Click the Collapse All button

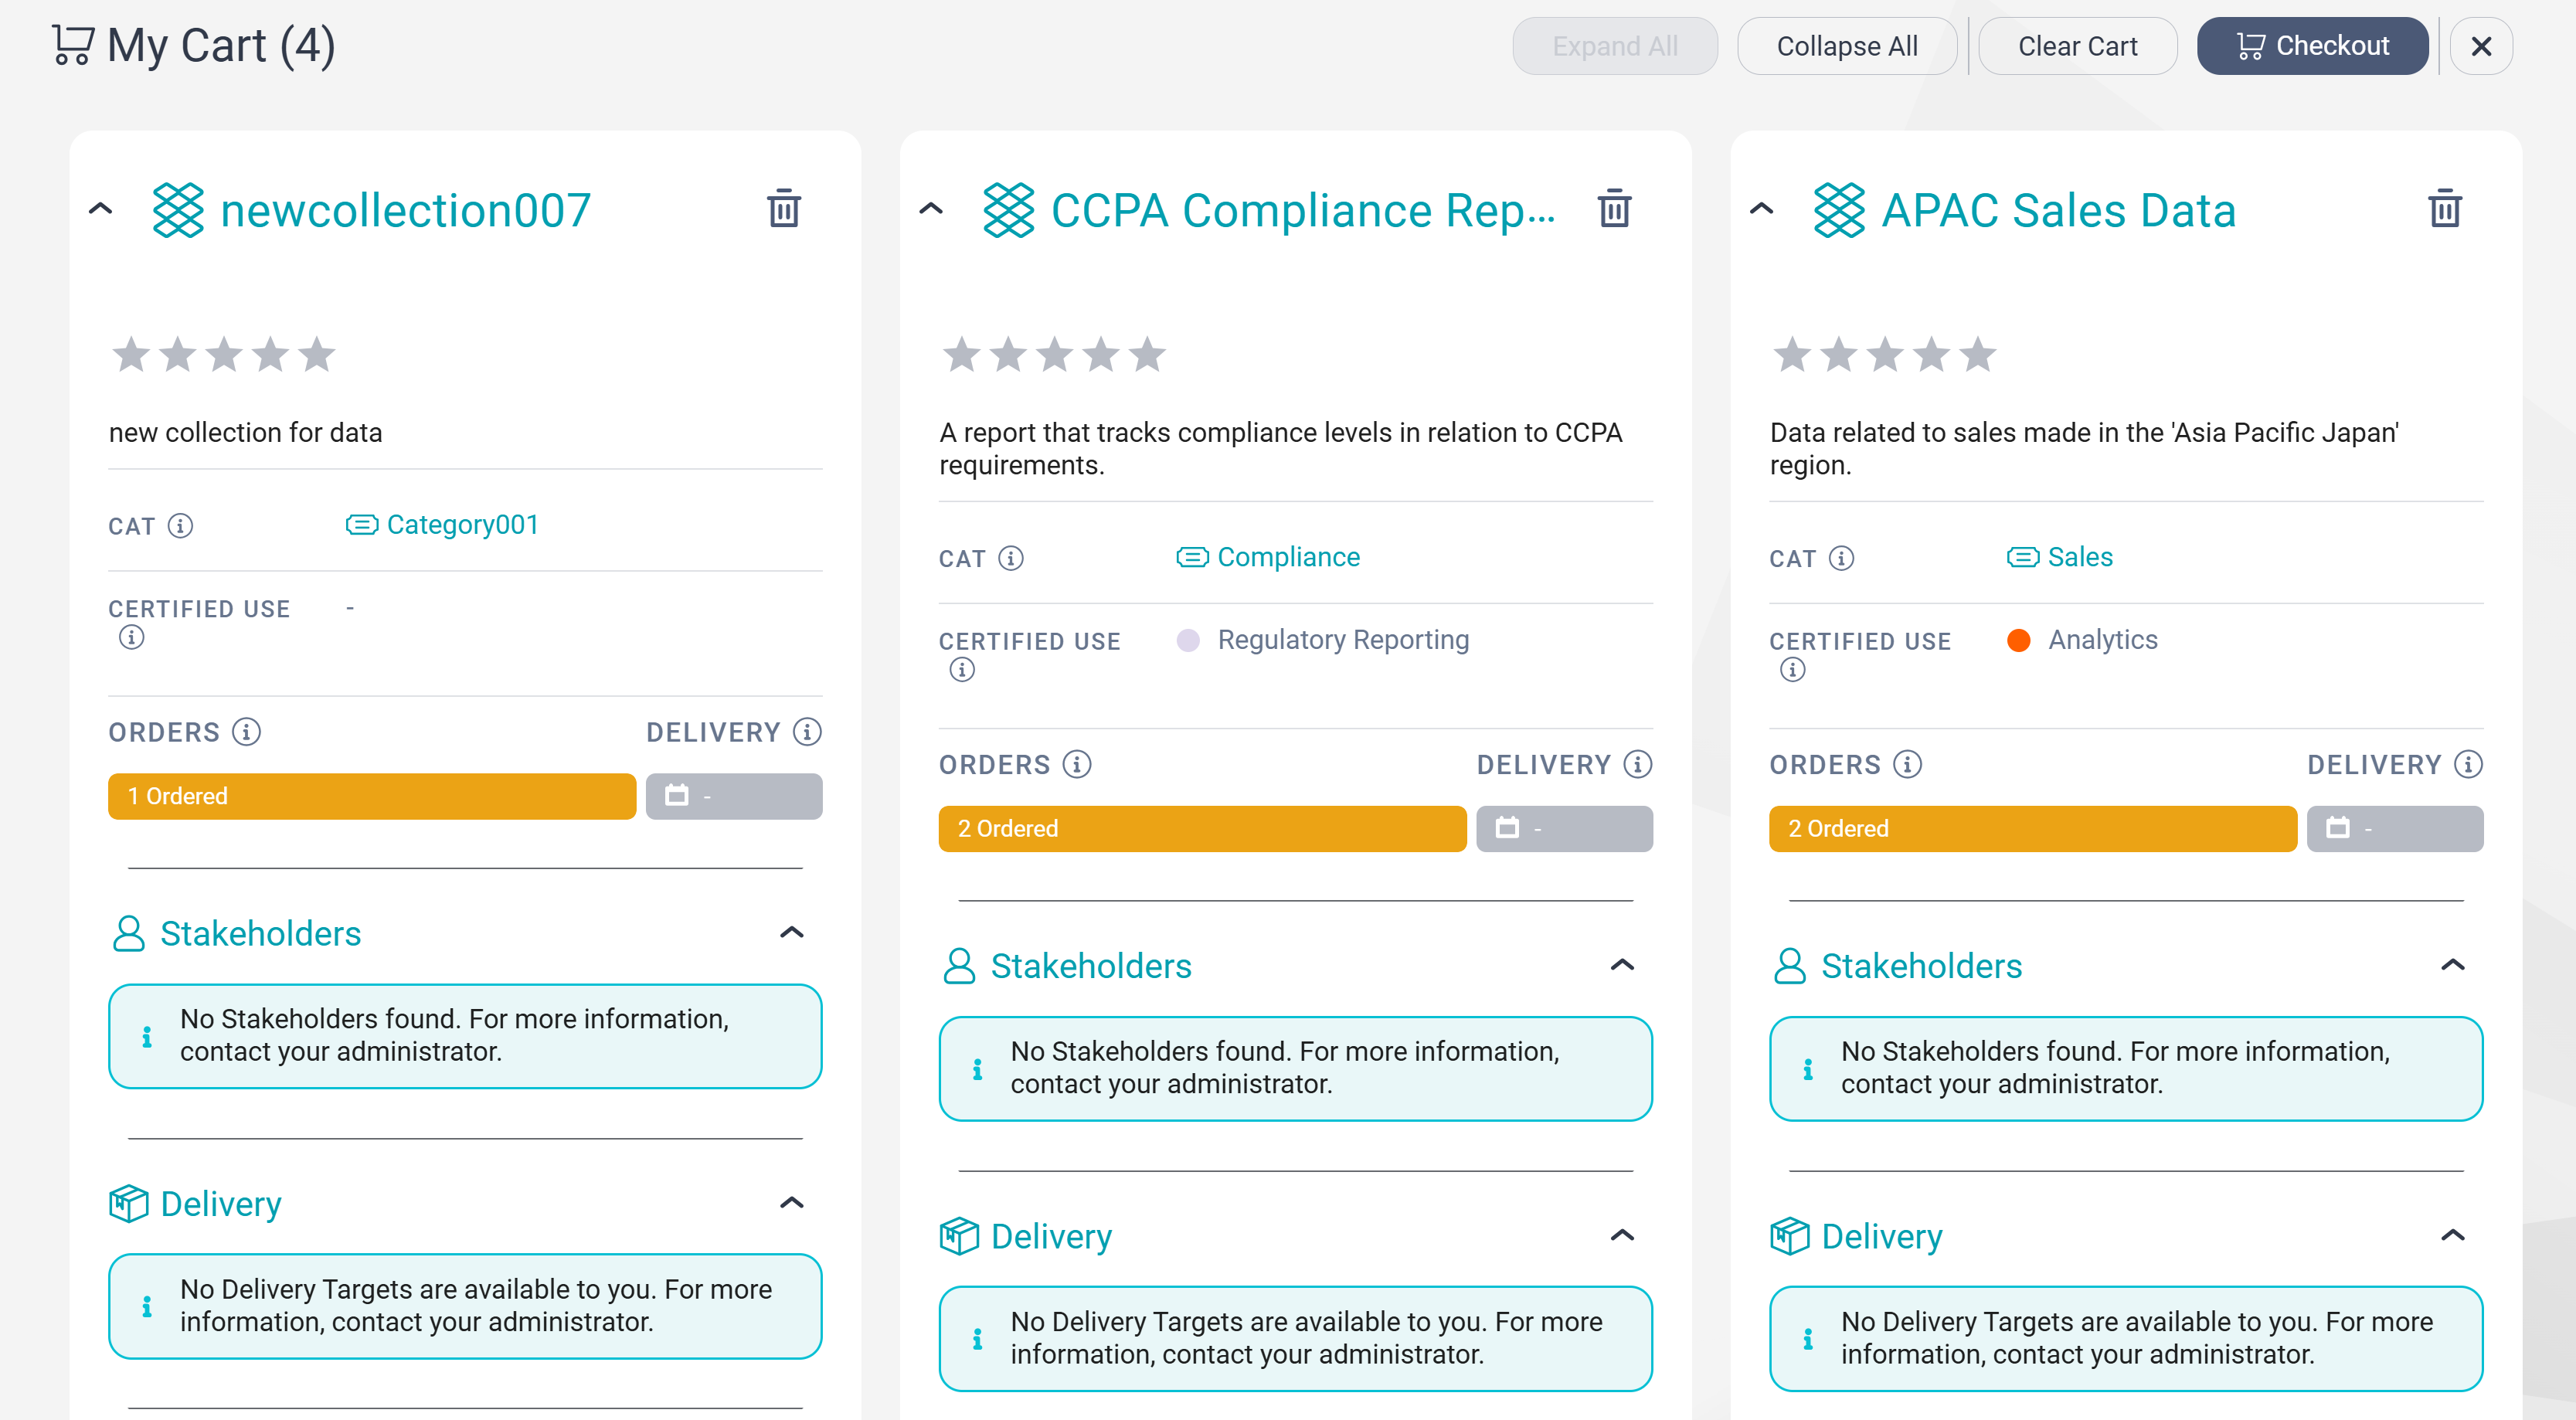click(1847, 46)
